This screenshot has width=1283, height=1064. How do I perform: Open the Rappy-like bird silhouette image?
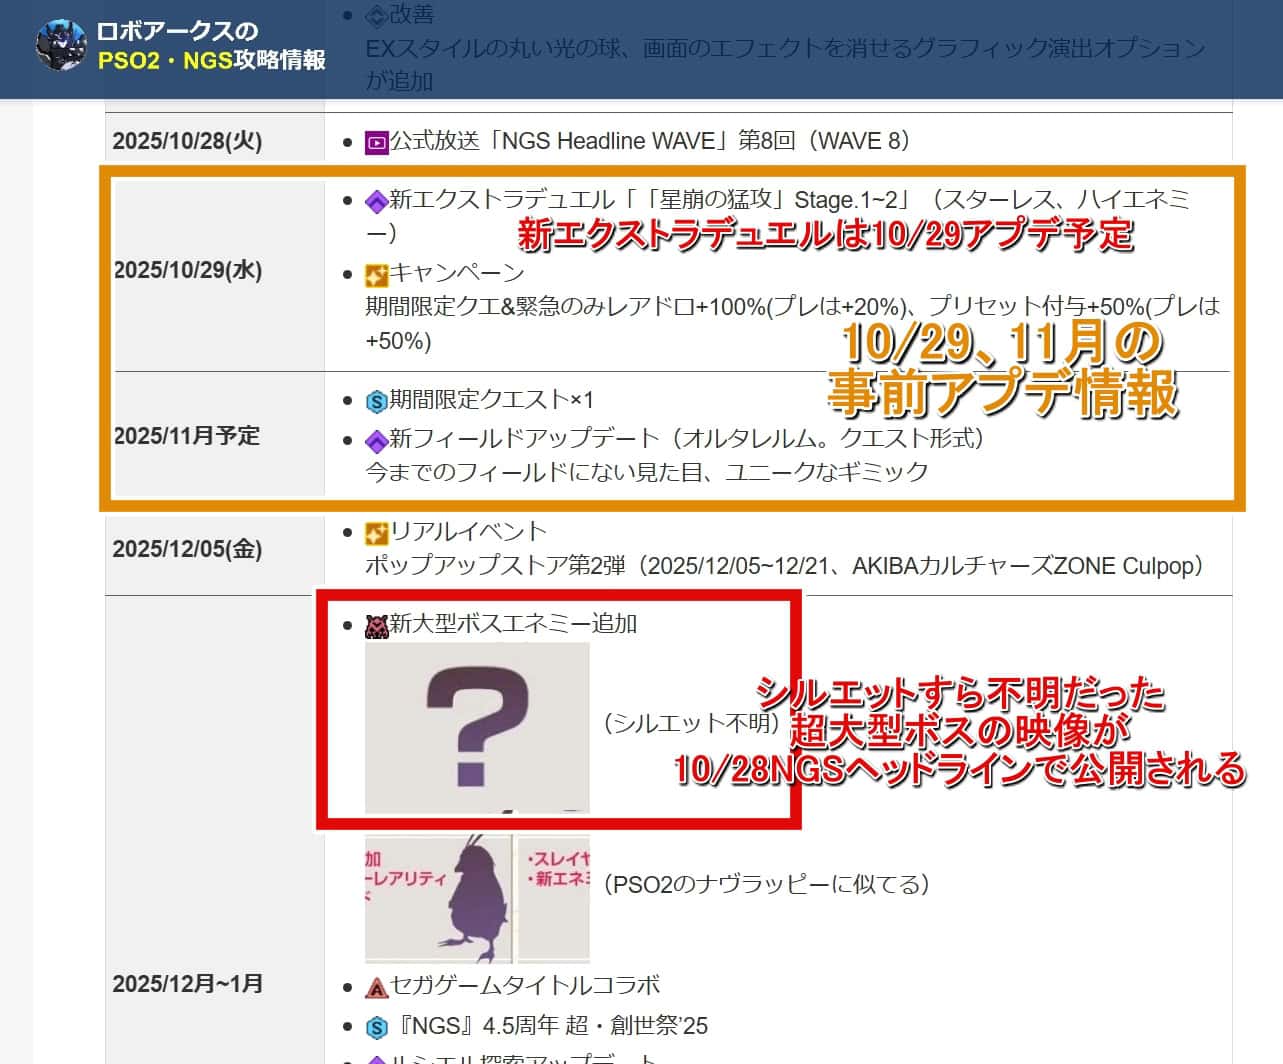(x=477, y=897)
